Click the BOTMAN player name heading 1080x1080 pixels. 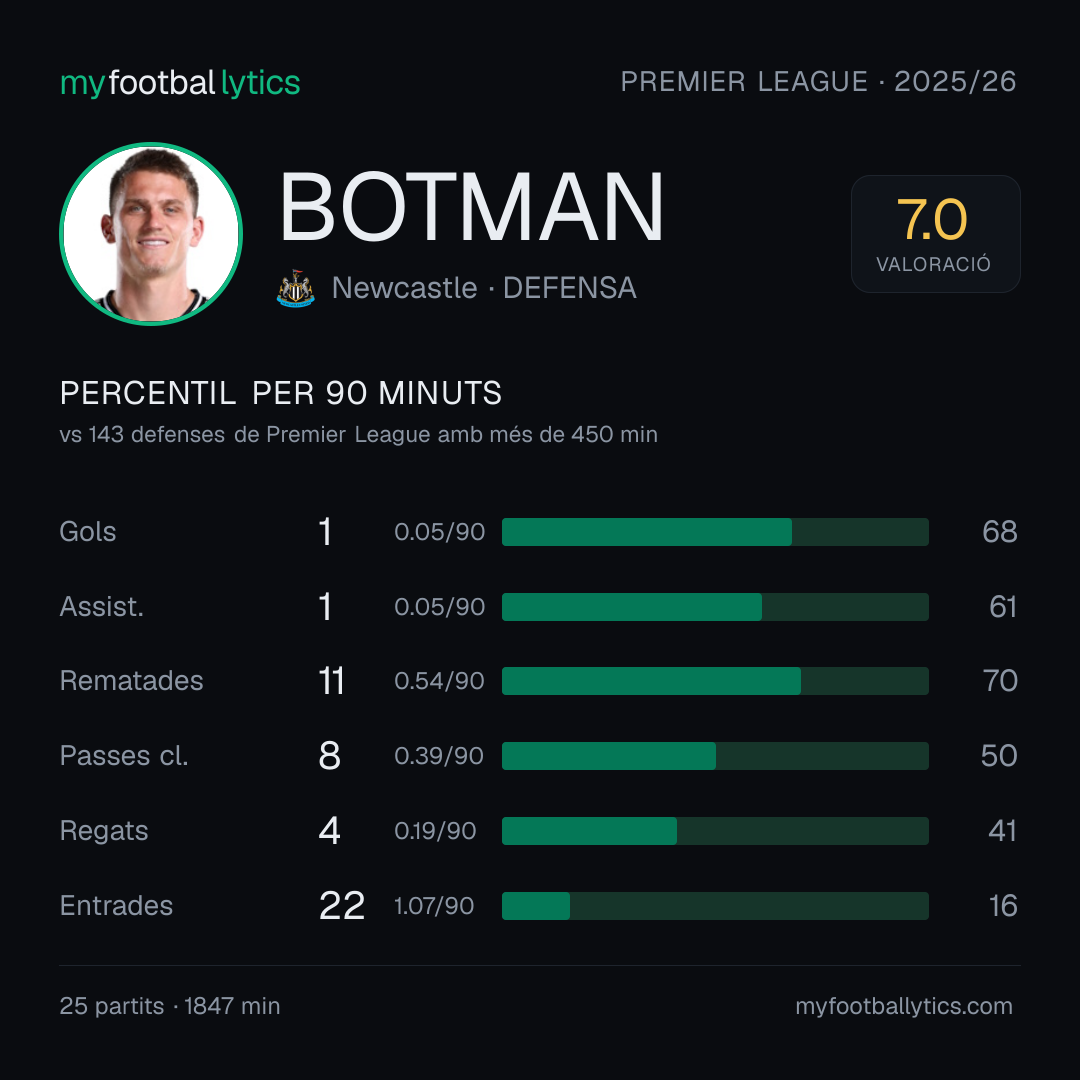pos(471,207)
